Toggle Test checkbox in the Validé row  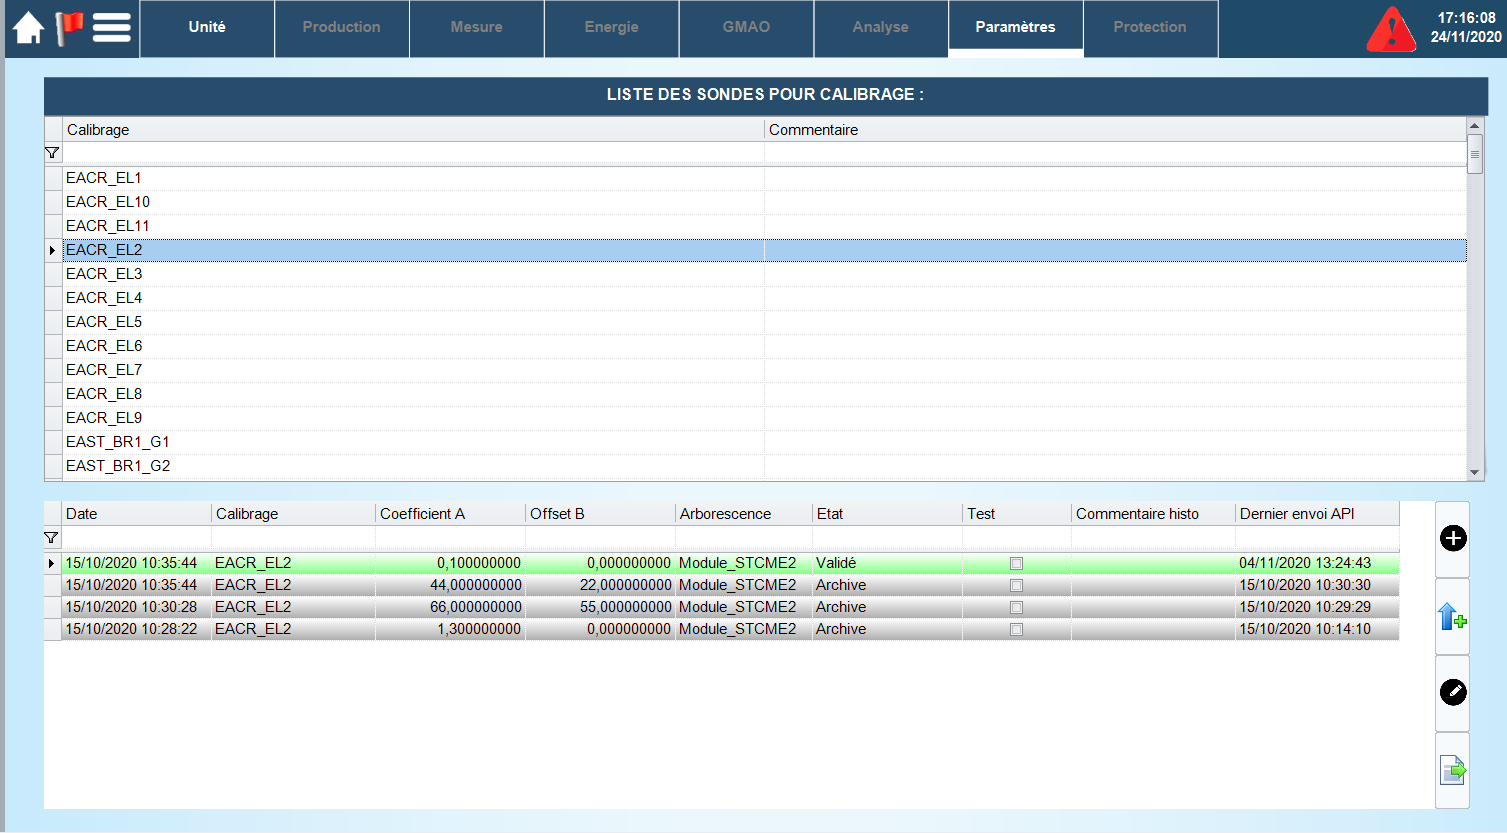[x=1016, y=564]
